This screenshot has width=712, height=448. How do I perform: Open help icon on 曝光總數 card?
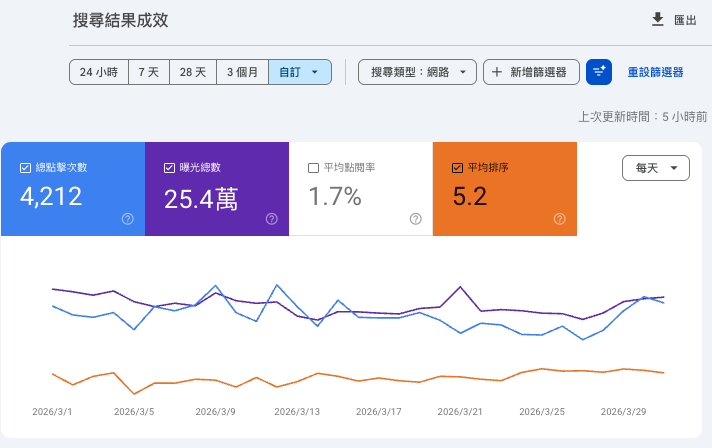(x=271, y=219)
